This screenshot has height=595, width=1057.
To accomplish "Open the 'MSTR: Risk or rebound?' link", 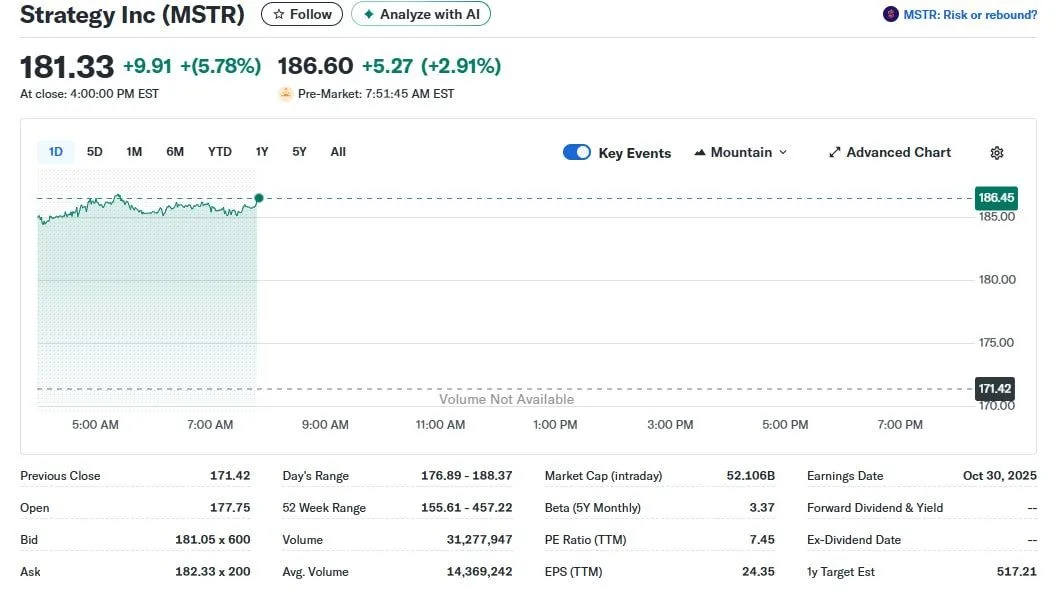I will 969,15.
